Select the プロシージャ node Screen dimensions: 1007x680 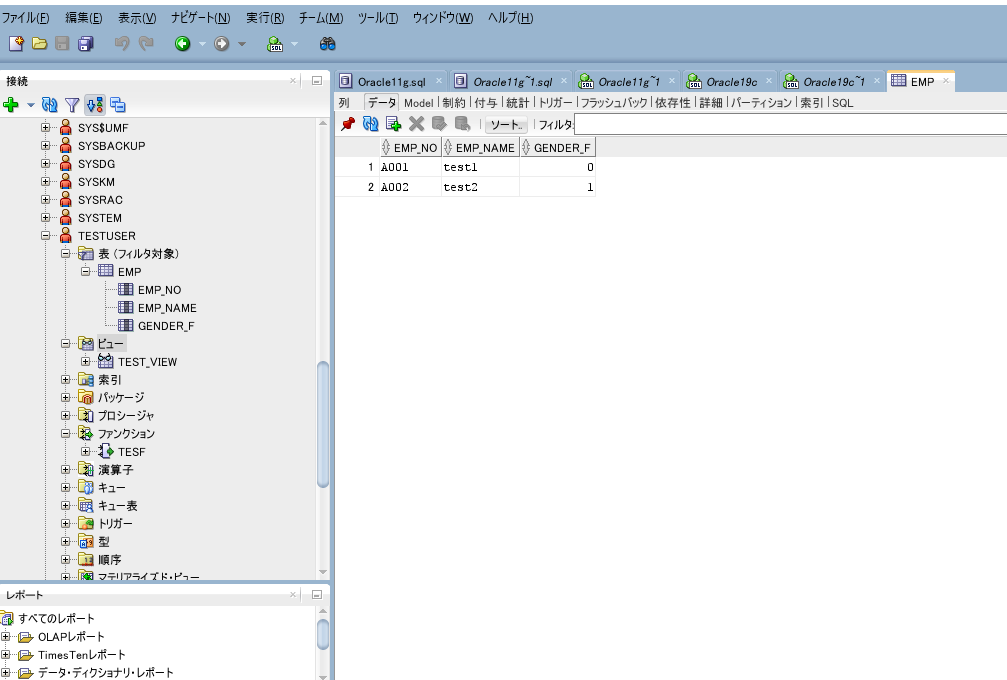(x=126, y=416)
